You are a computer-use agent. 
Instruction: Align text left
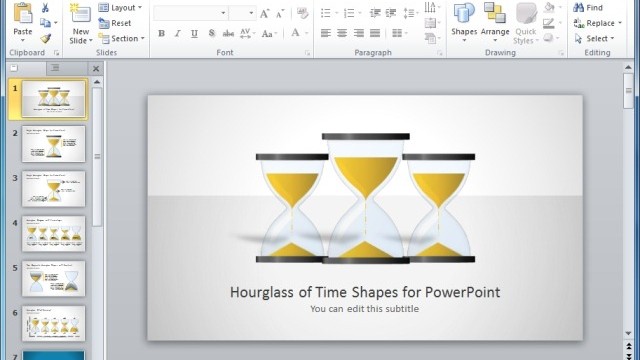point(326,33)
